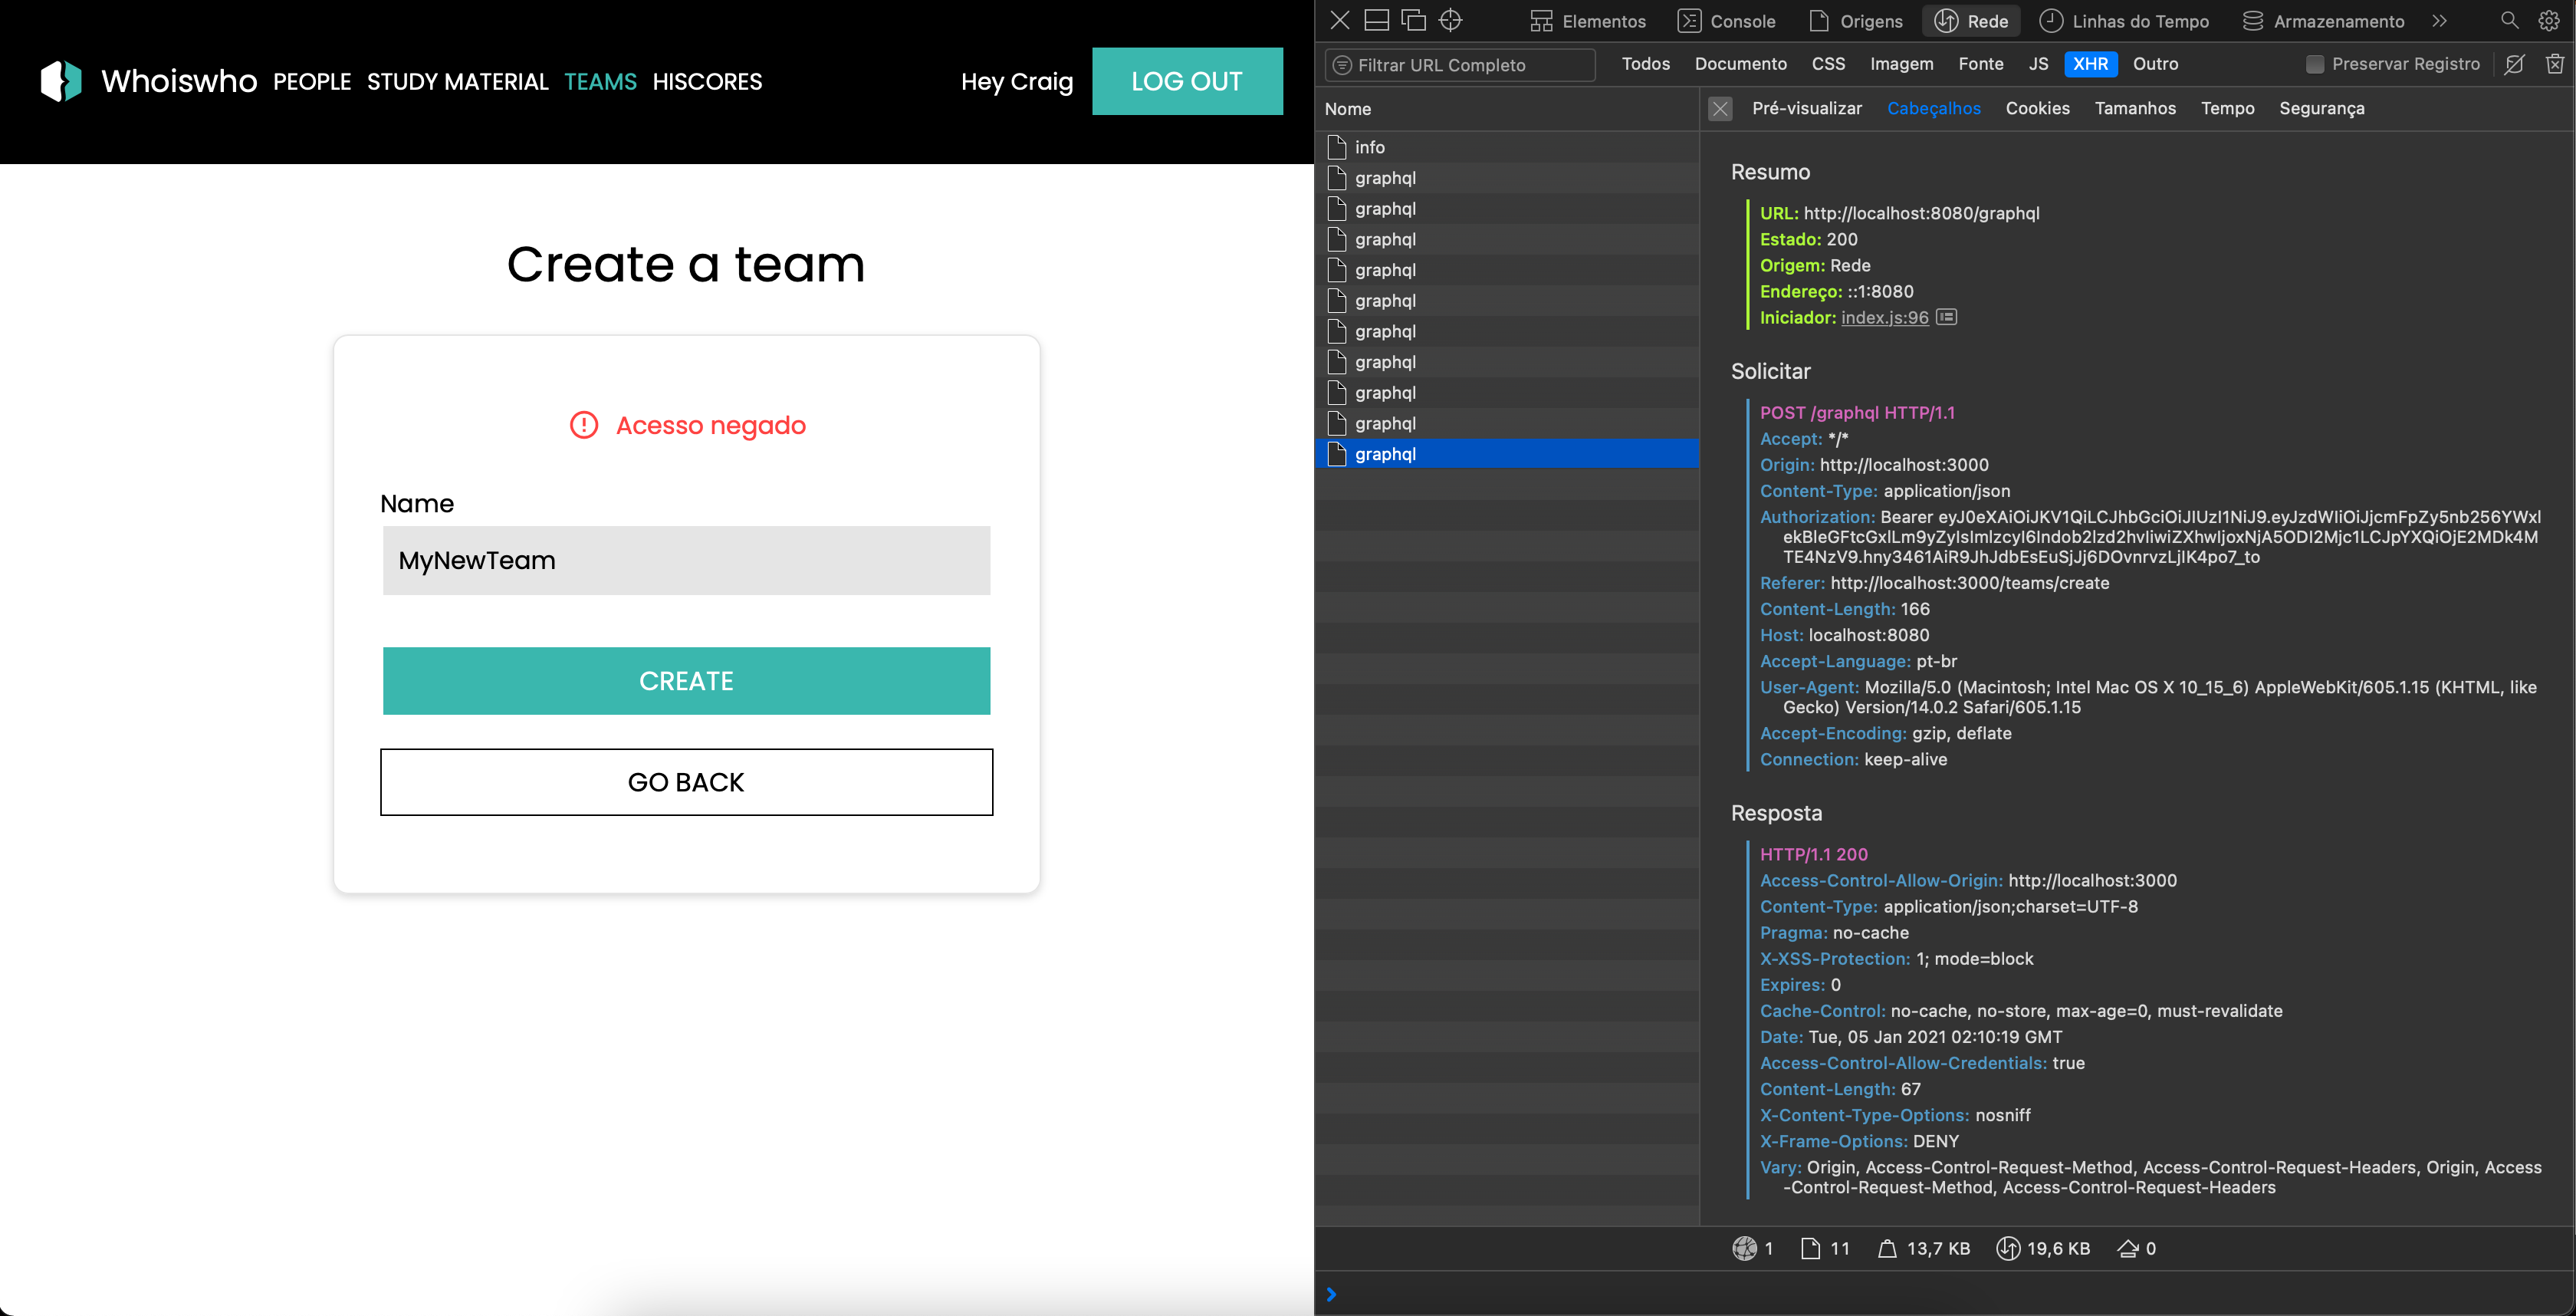Open the index.js:96 initiator link
Viewport: 2576px width, 1316px height.
[x=1884, y=318]
